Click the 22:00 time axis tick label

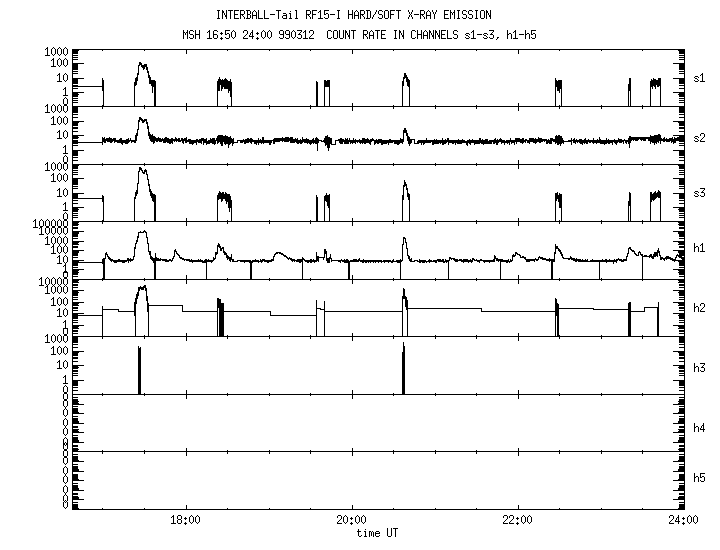[x=517, y=522]
